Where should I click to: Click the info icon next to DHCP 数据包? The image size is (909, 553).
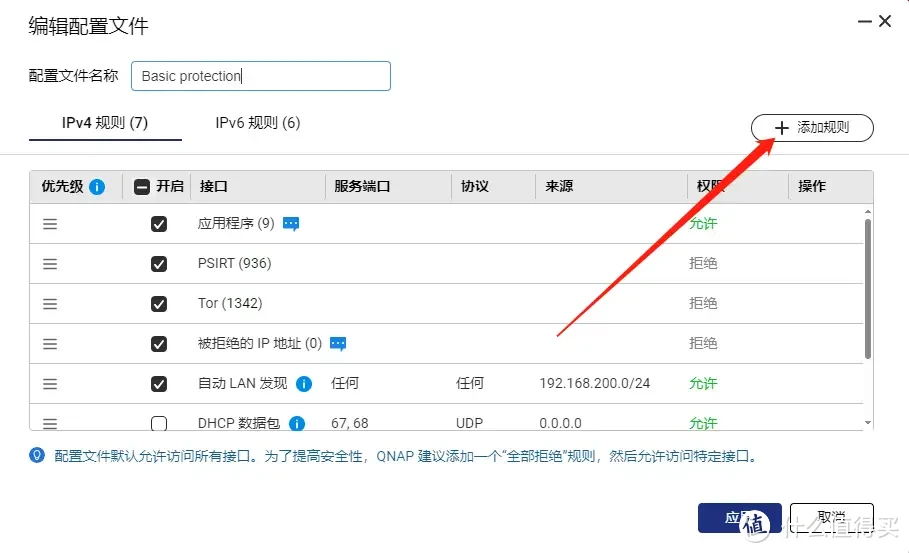tap(297, 423)
